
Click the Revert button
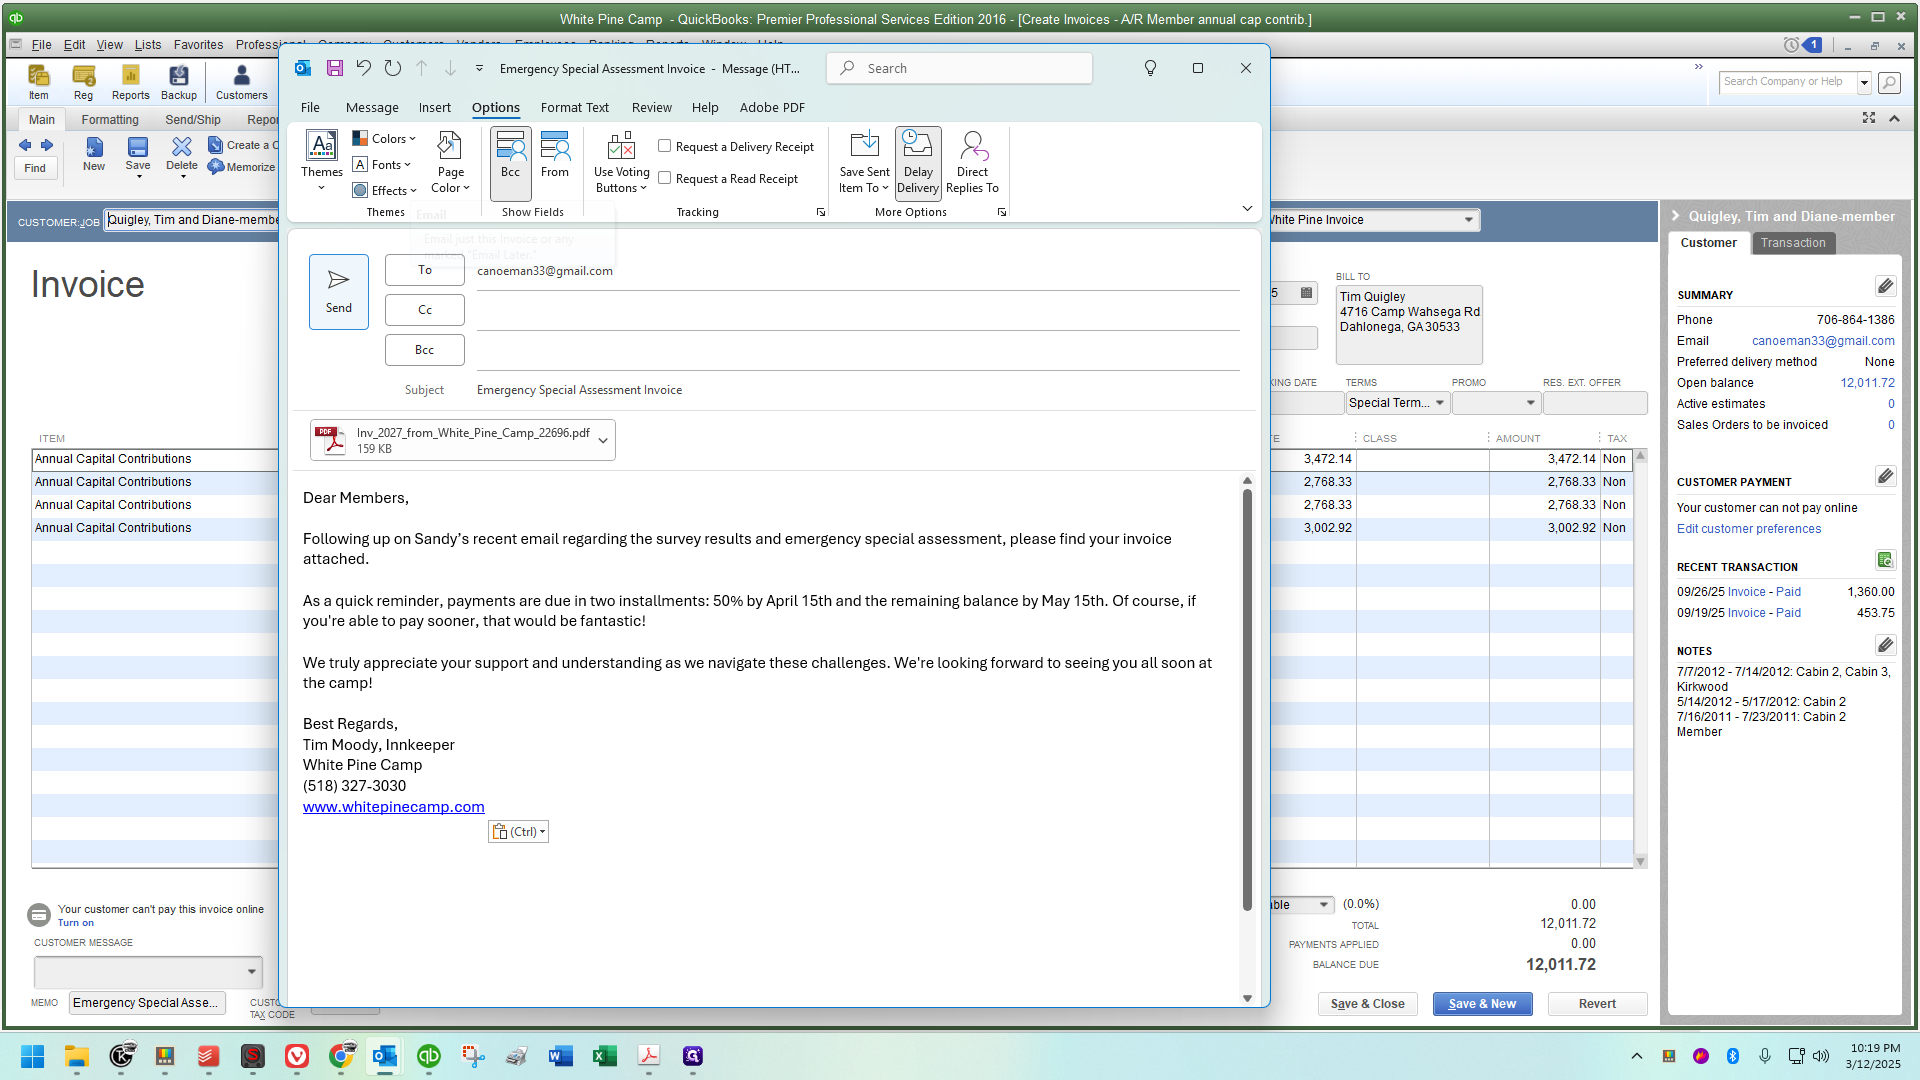tap(1597, 1004)
